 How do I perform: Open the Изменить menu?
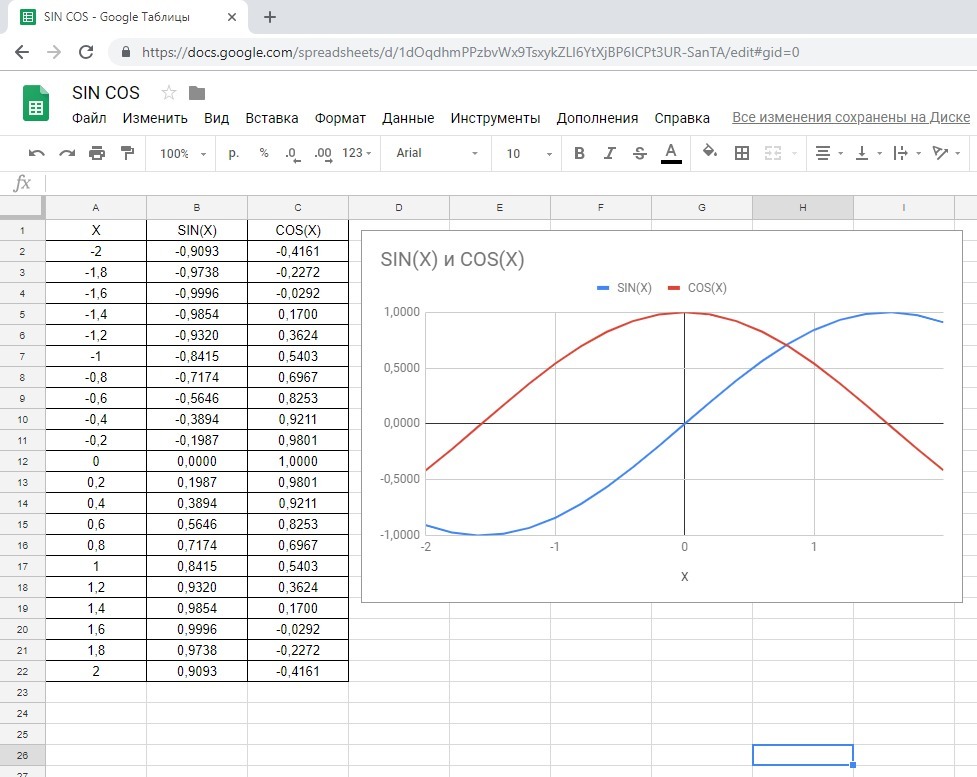click(155, 118)
